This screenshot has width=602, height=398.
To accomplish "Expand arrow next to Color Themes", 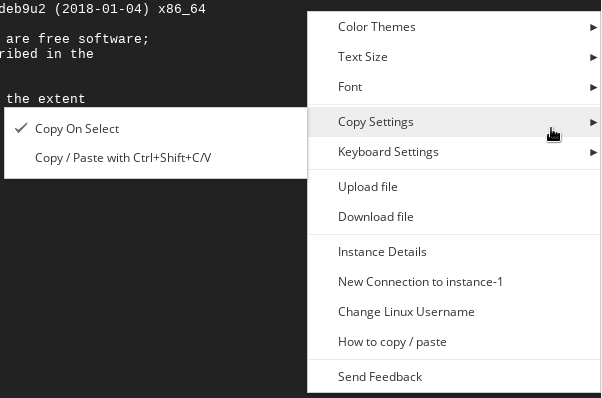I will [x=593, y=27].
